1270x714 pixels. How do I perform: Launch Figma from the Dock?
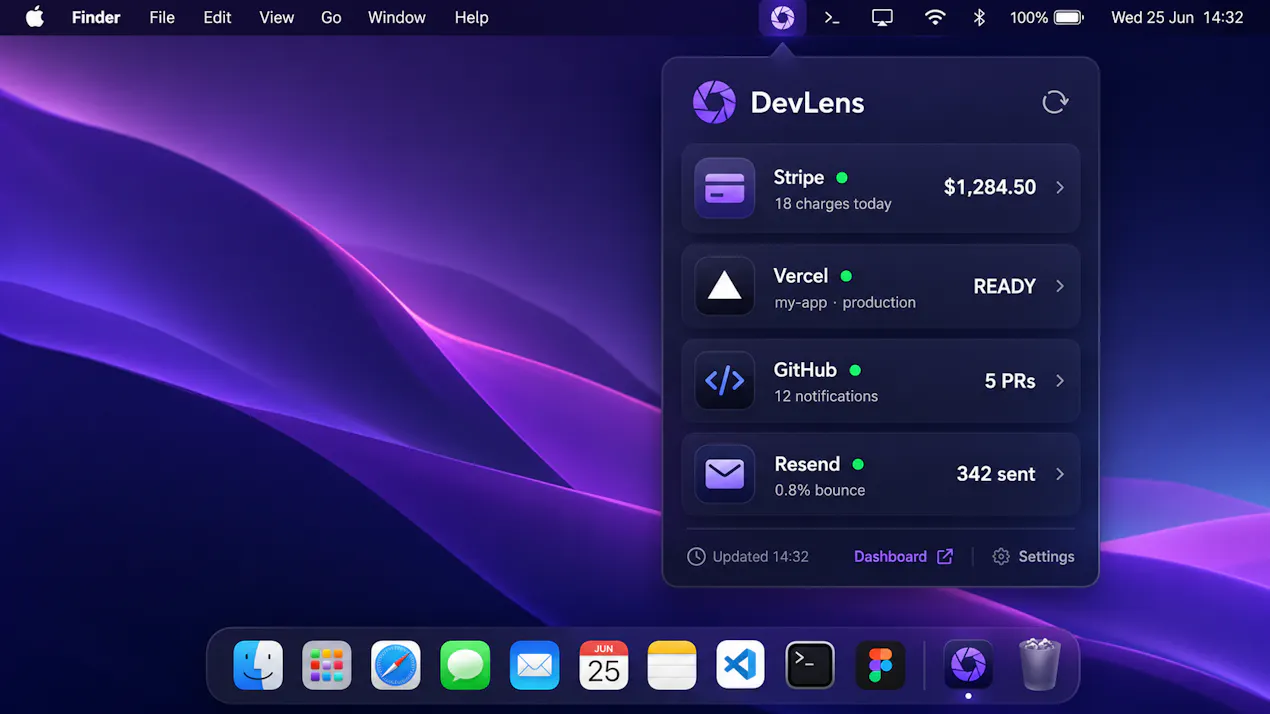coord(880,665)
